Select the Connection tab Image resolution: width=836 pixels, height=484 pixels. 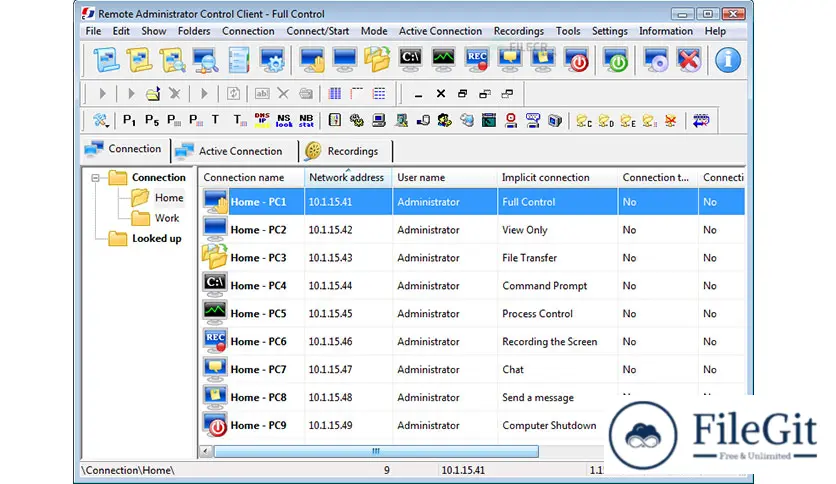click(126, 149)
